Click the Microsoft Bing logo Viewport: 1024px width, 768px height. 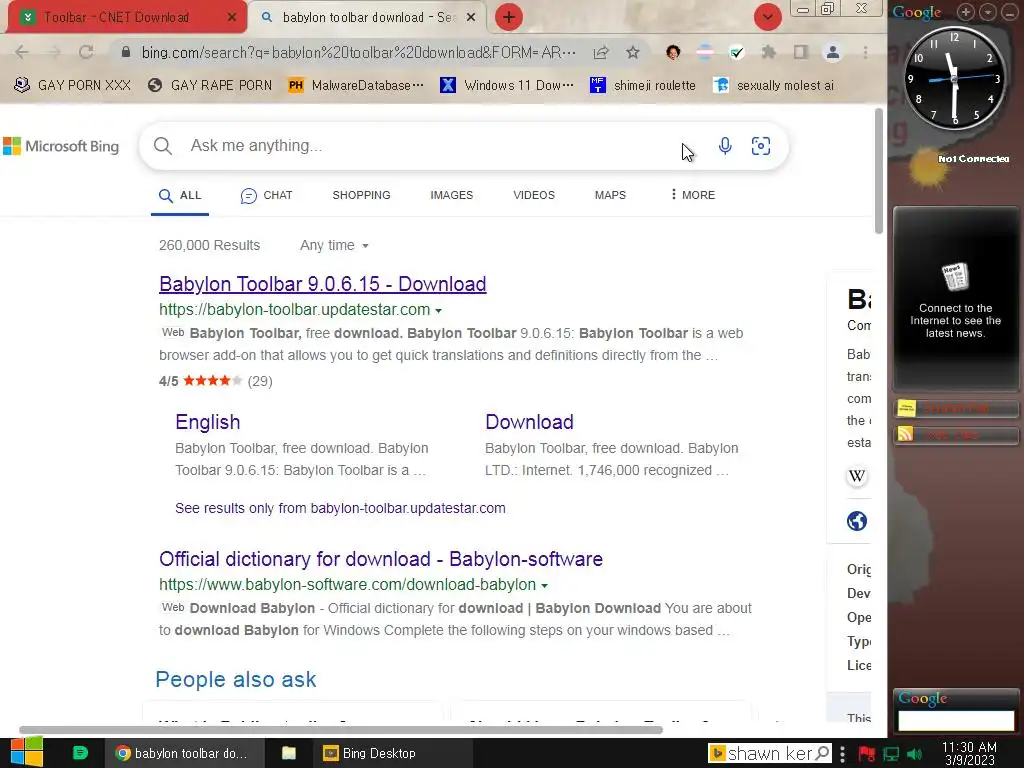[61, 146]
